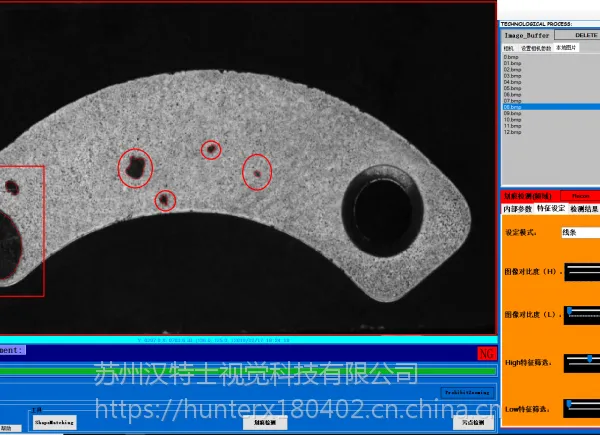Select 02.bmp in the file list
600x435 pixels.
point(512,70)
